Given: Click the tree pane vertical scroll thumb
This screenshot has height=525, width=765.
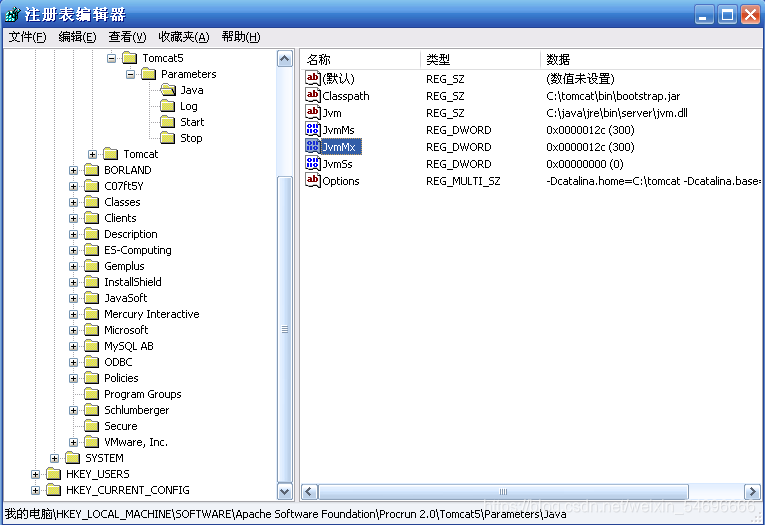Looking at the screenshot, I should [x=285, y=329].
